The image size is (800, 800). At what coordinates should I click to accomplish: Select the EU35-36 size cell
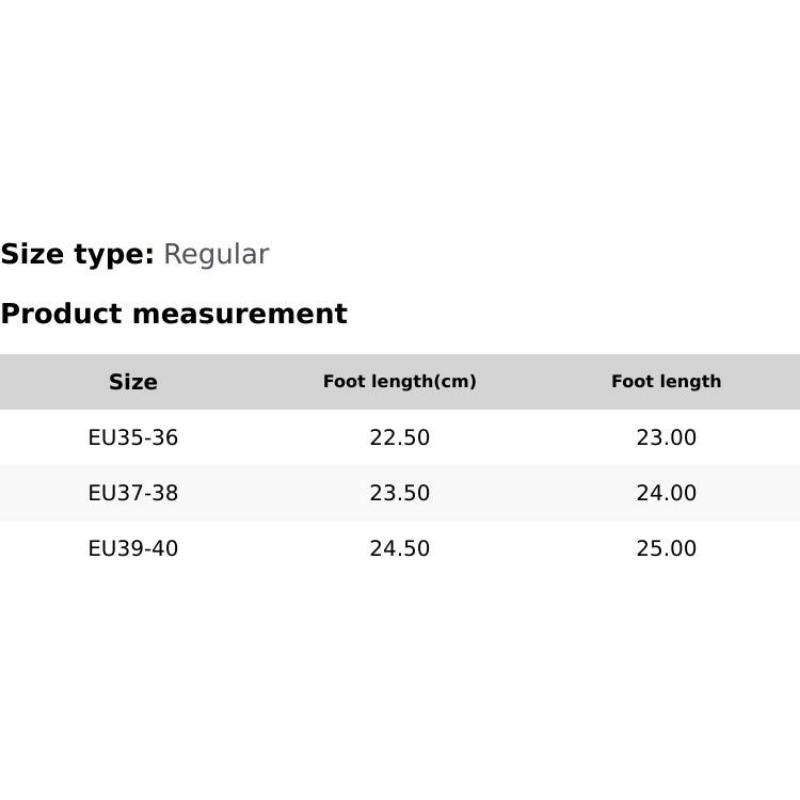pos(133,438)
